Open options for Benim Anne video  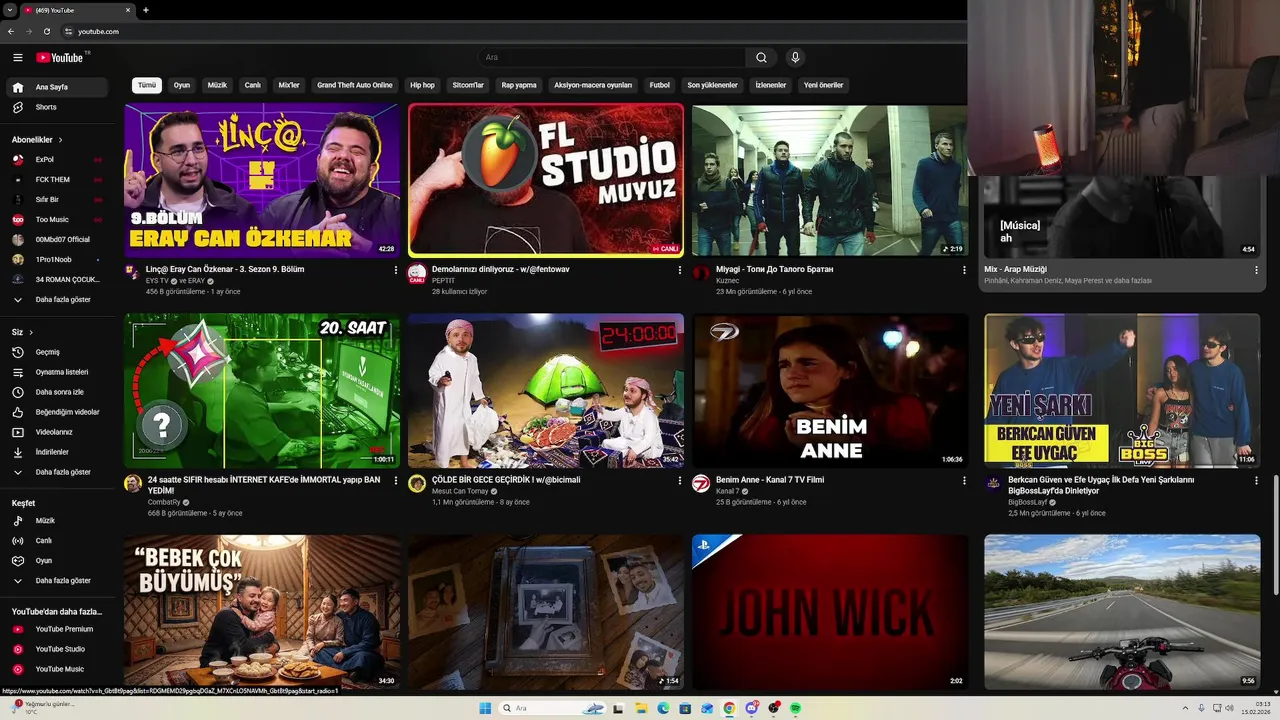tap(964, 480)
